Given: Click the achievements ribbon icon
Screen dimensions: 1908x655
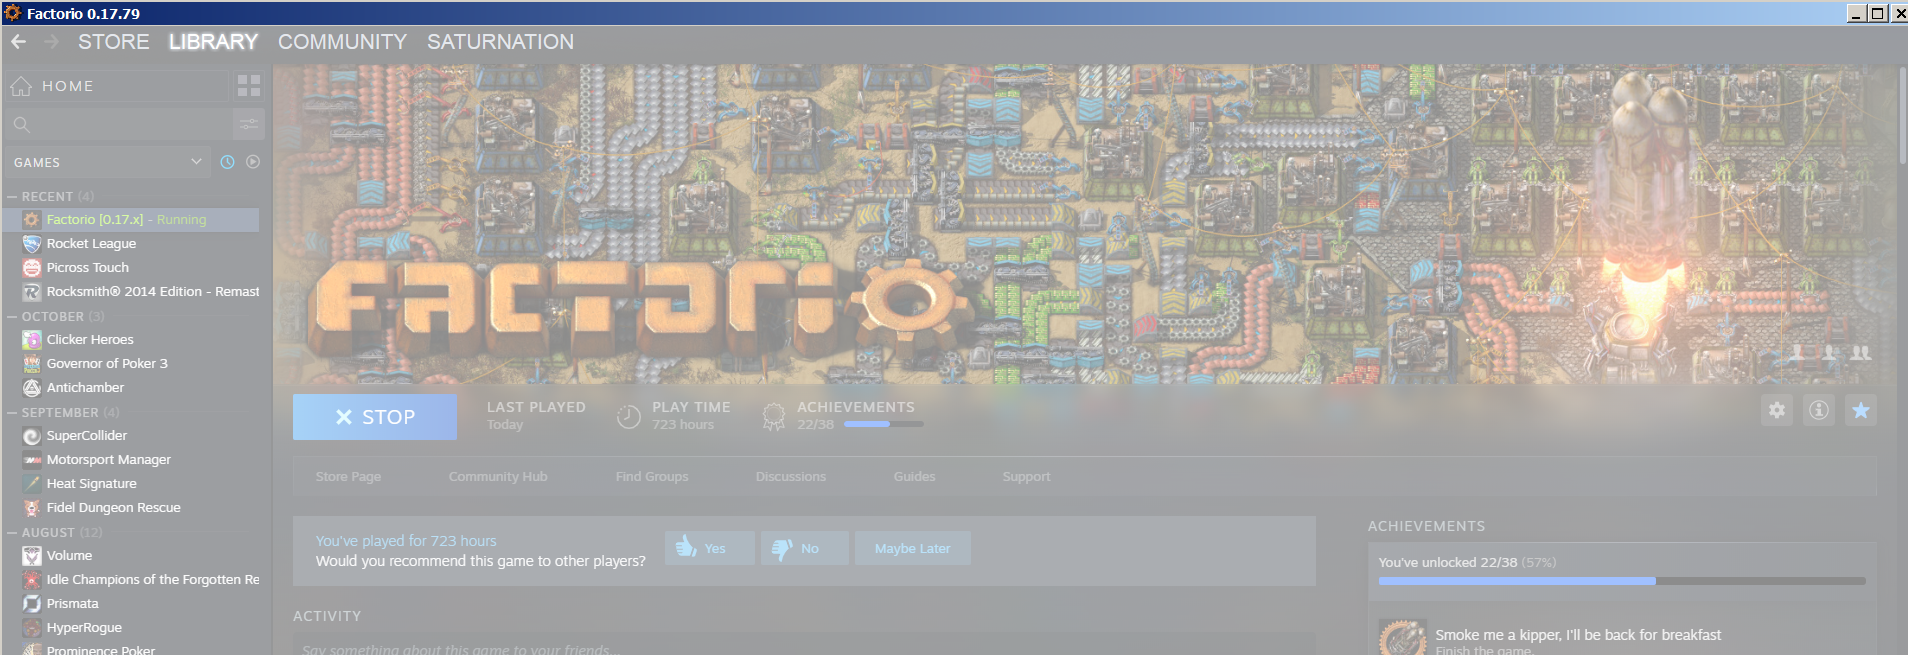Looking at the screenshot, I should tap(774, 417).
